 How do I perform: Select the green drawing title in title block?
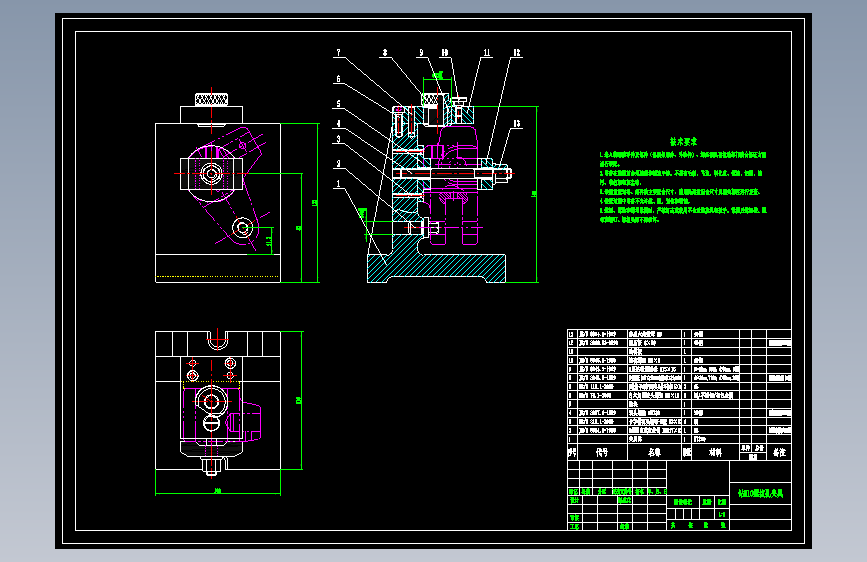[760, 493]
